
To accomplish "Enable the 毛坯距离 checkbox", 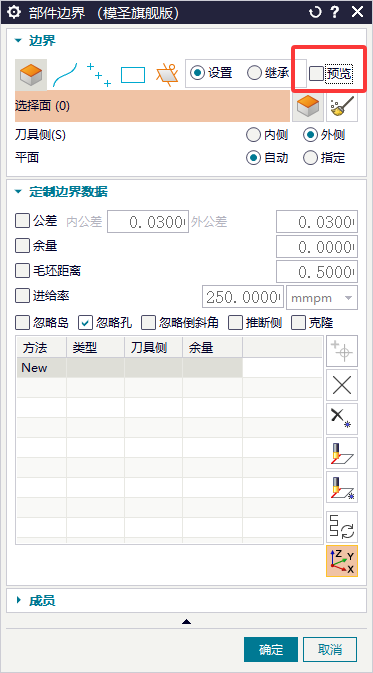I will (x=22, y=271).
